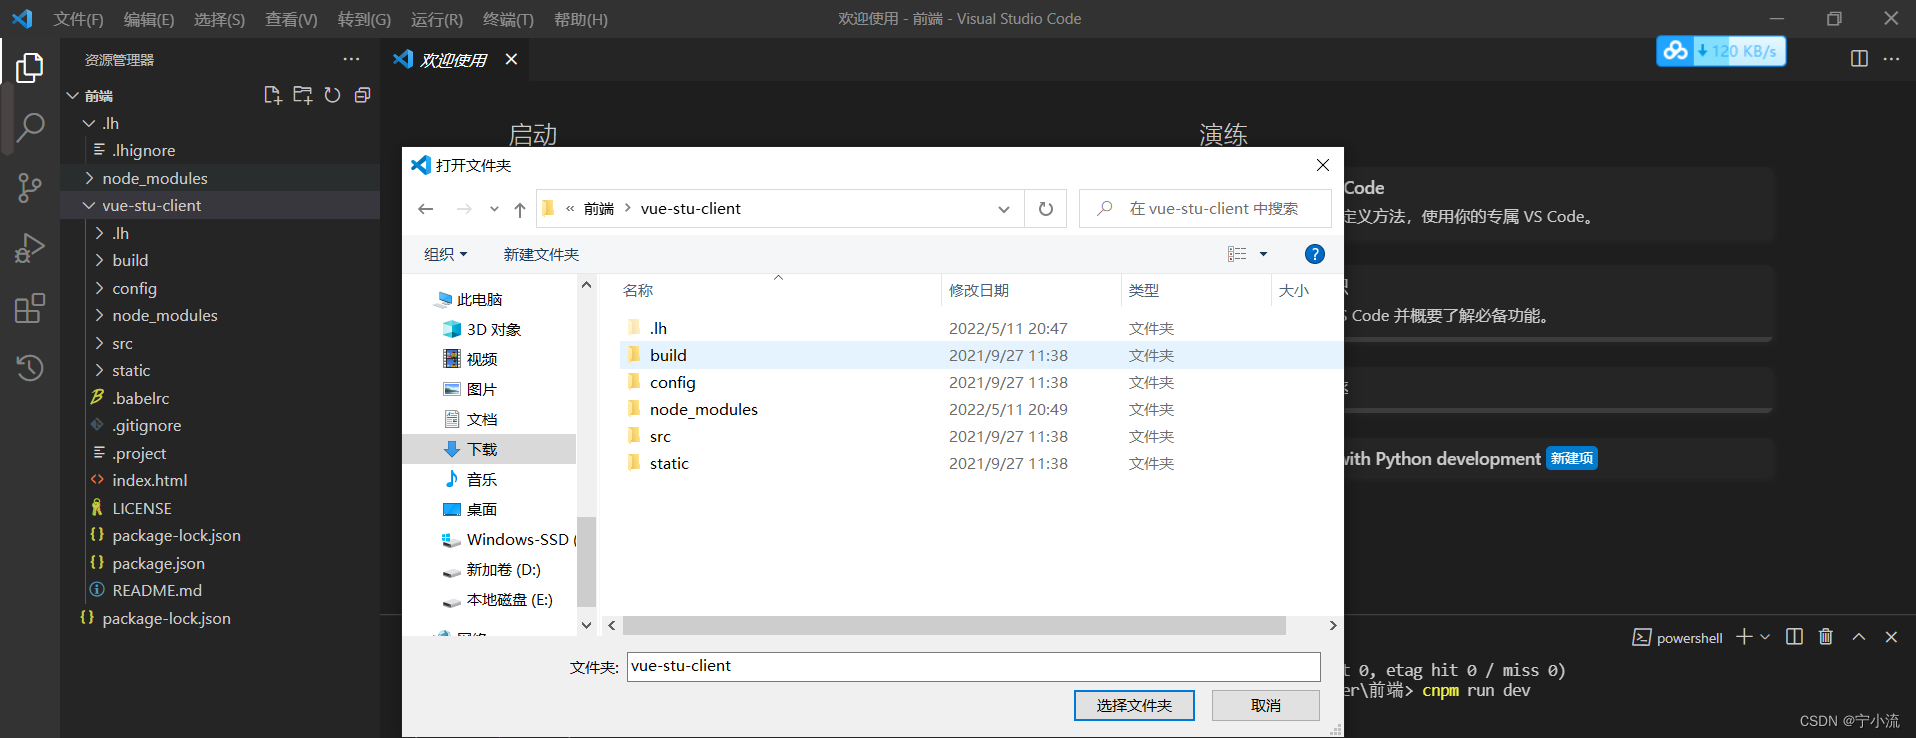Open terminal launch profile dropdown
Screen dimensions: 1916x738
tap(1765, 637)
